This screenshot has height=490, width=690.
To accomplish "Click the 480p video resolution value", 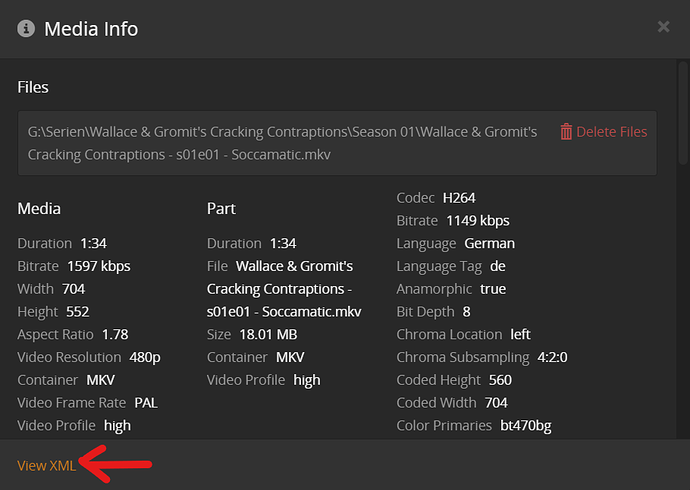I will (144, 357).
